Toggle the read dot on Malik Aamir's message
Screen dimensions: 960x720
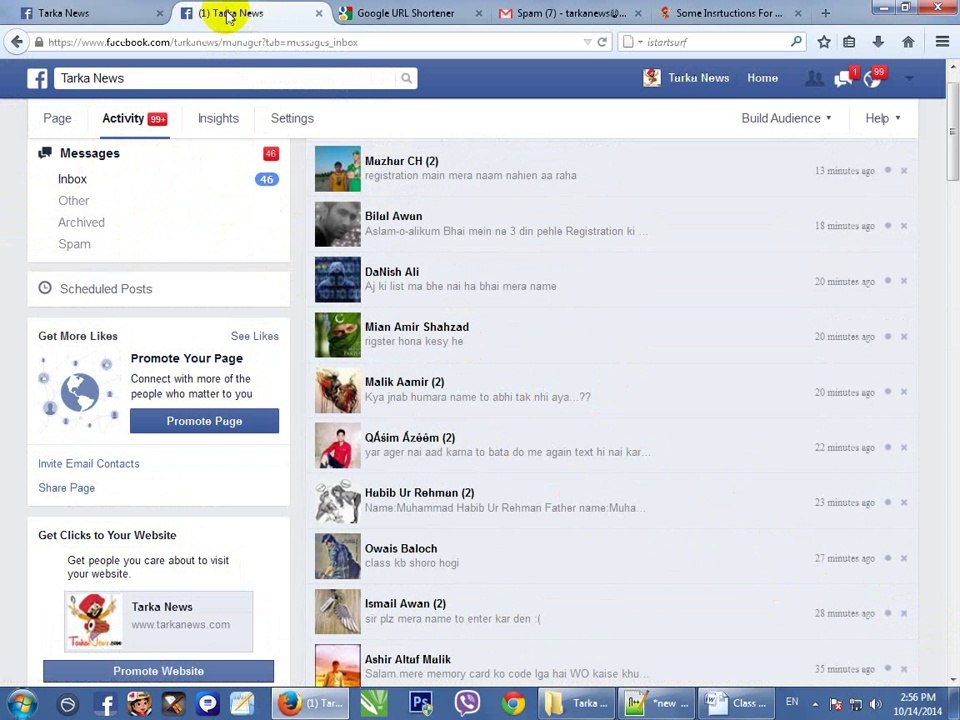click(888, 392)
